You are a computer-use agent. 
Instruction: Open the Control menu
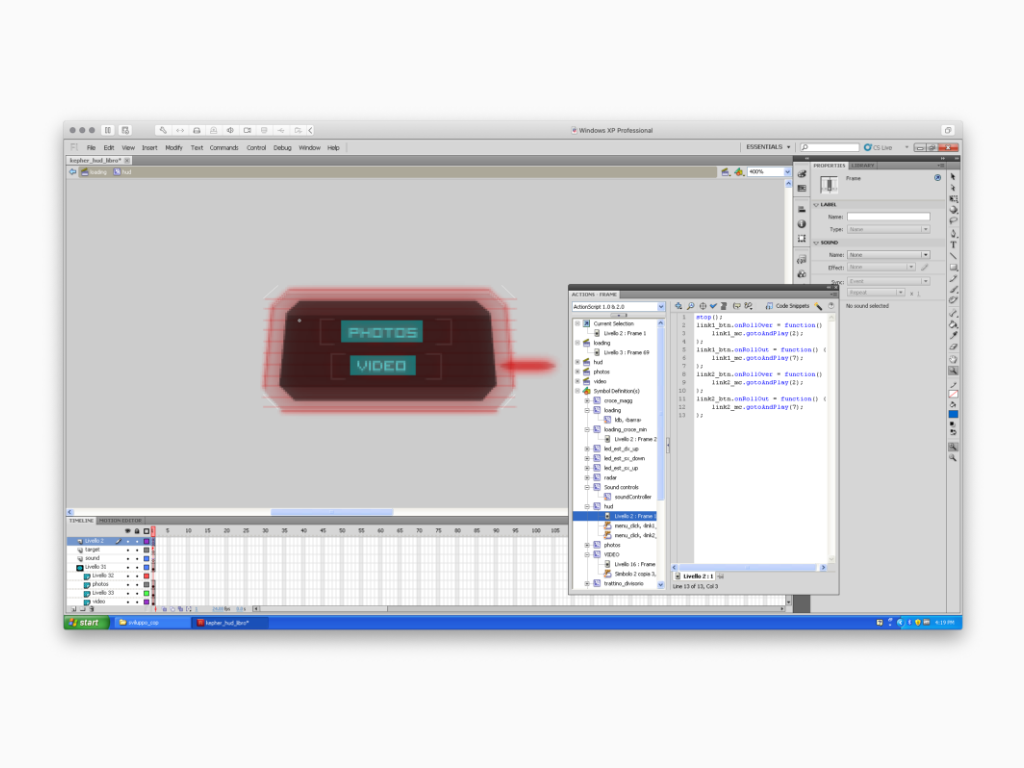coord(256,148)
